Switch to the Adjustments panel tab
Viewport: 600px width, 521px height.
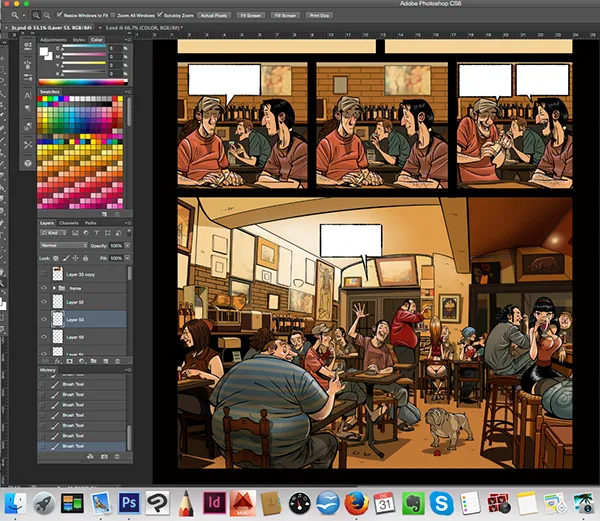point(53,40)
